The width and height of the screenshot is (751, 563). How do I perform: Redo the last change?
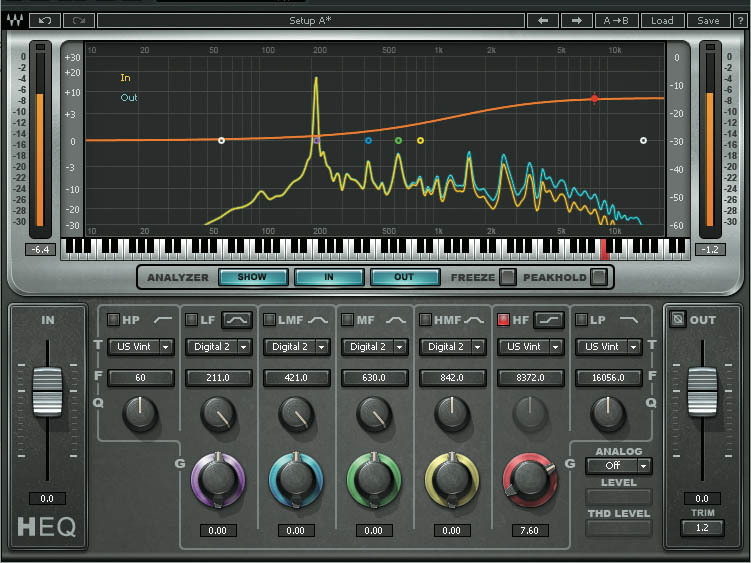point(79,21)
